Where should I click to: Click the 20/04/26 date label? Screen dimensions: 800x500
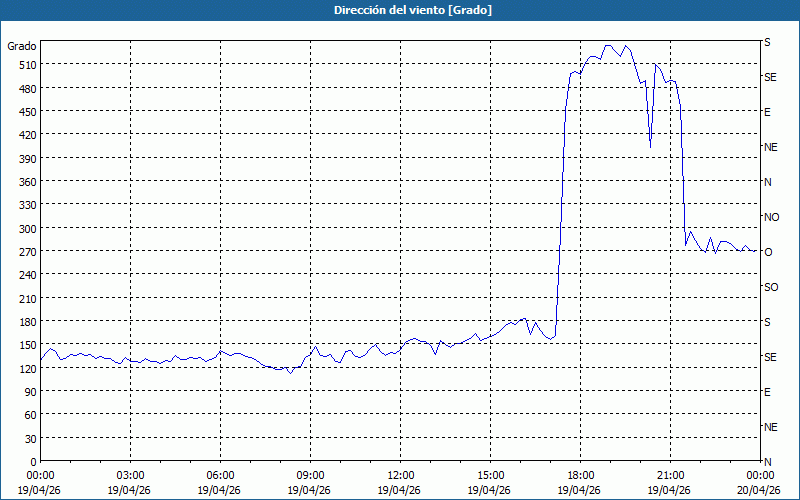759,490
